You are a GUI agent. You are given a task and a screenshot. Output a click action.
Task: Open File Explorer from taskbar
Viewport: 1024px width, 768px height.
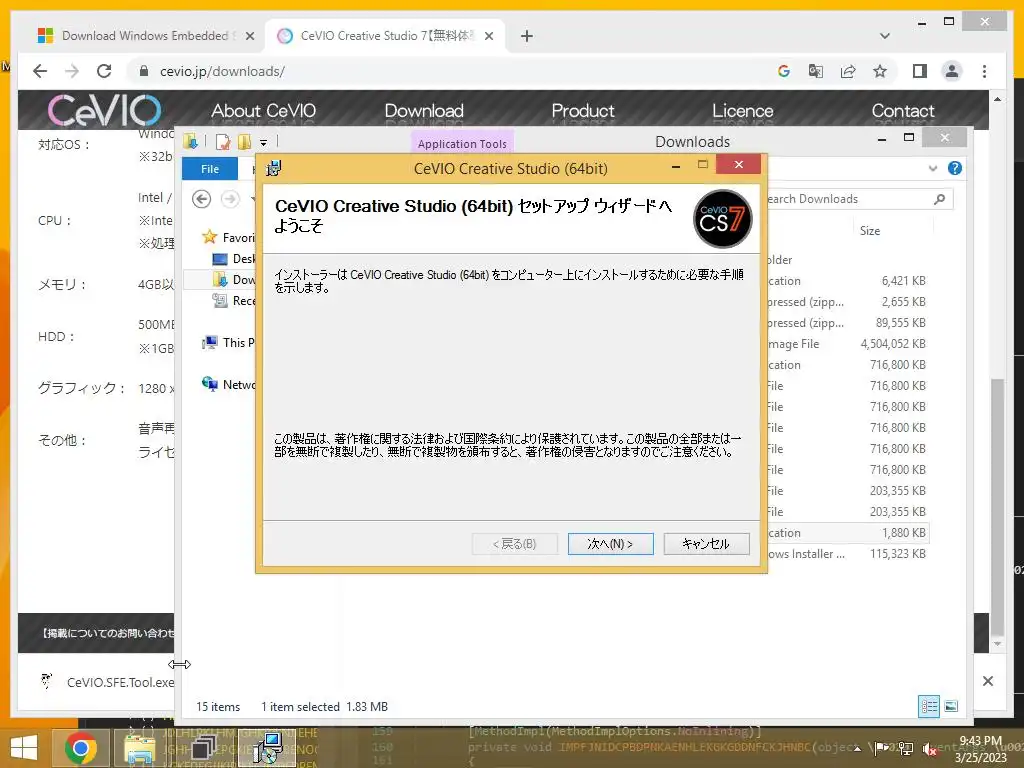pyautogui.click(x=140, y=748)
